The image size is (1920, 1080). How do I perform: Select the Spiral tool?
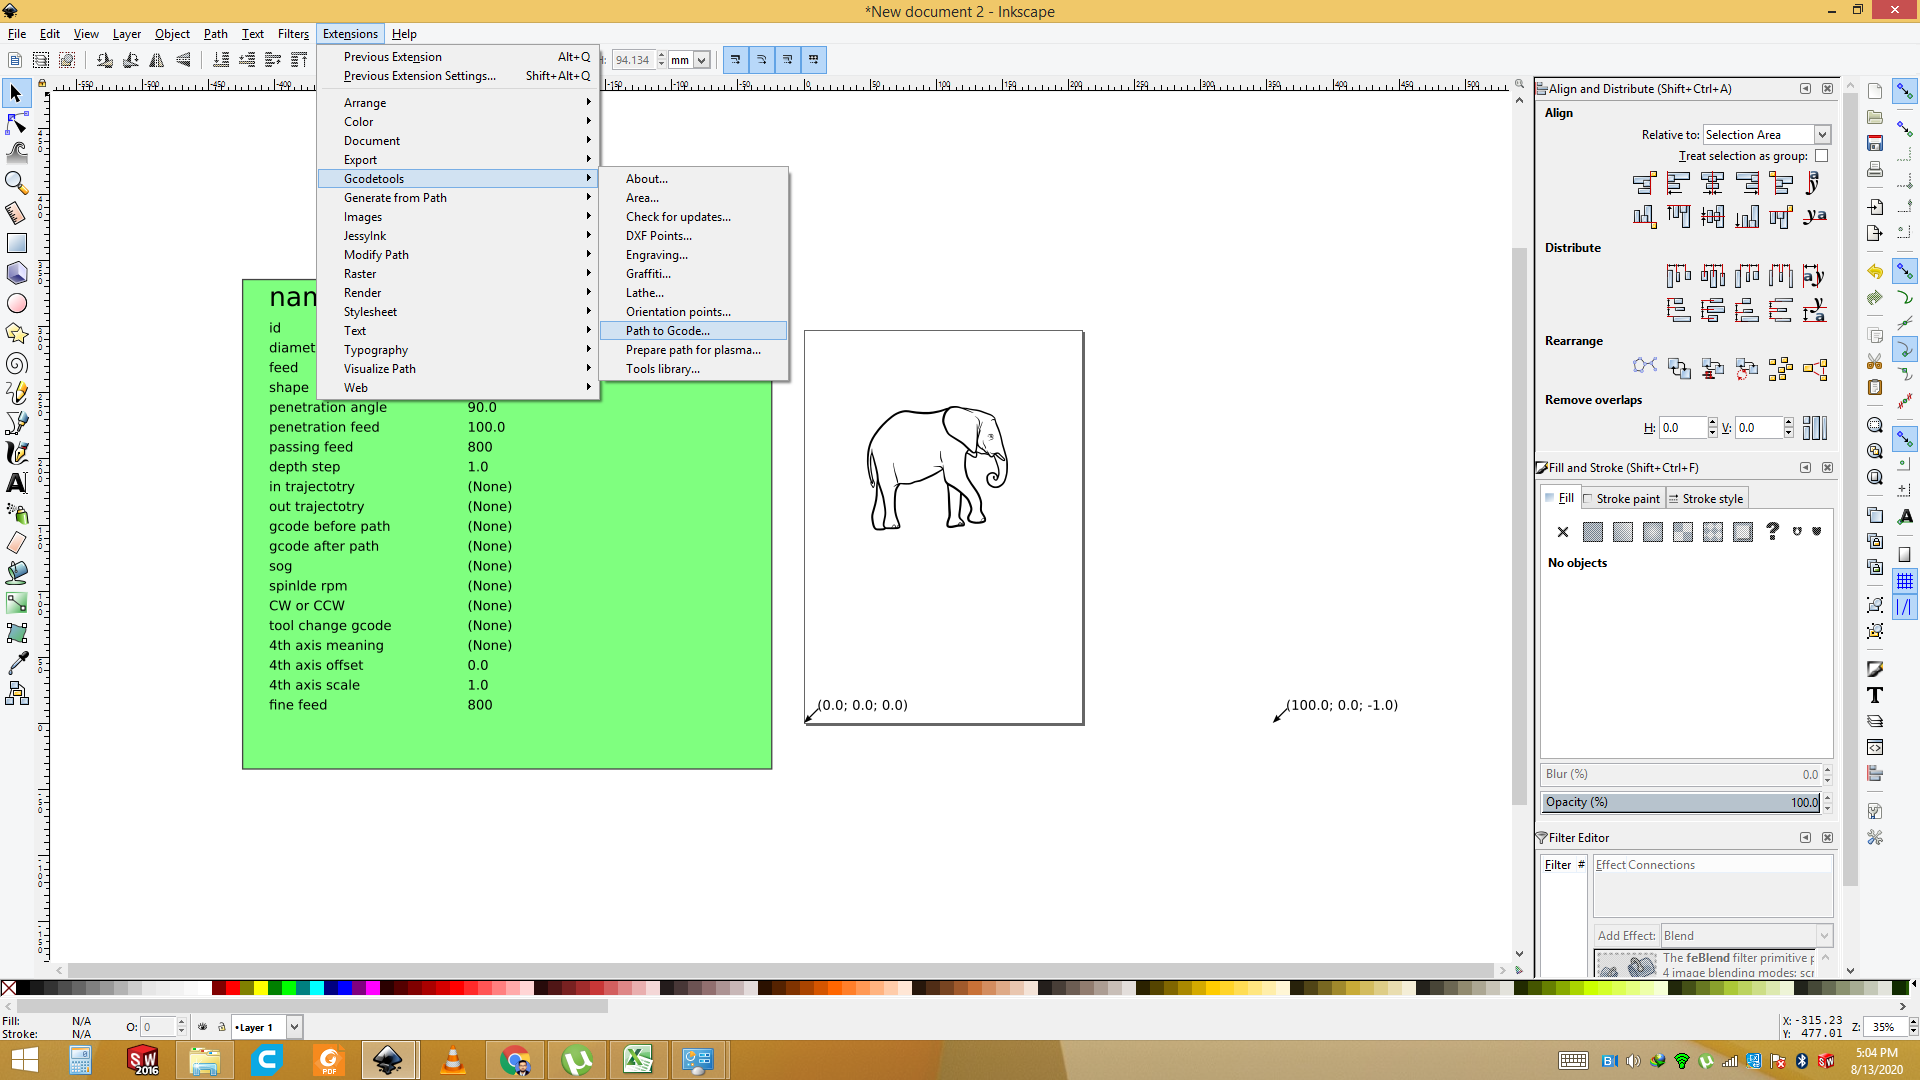(x=17, y=363)
